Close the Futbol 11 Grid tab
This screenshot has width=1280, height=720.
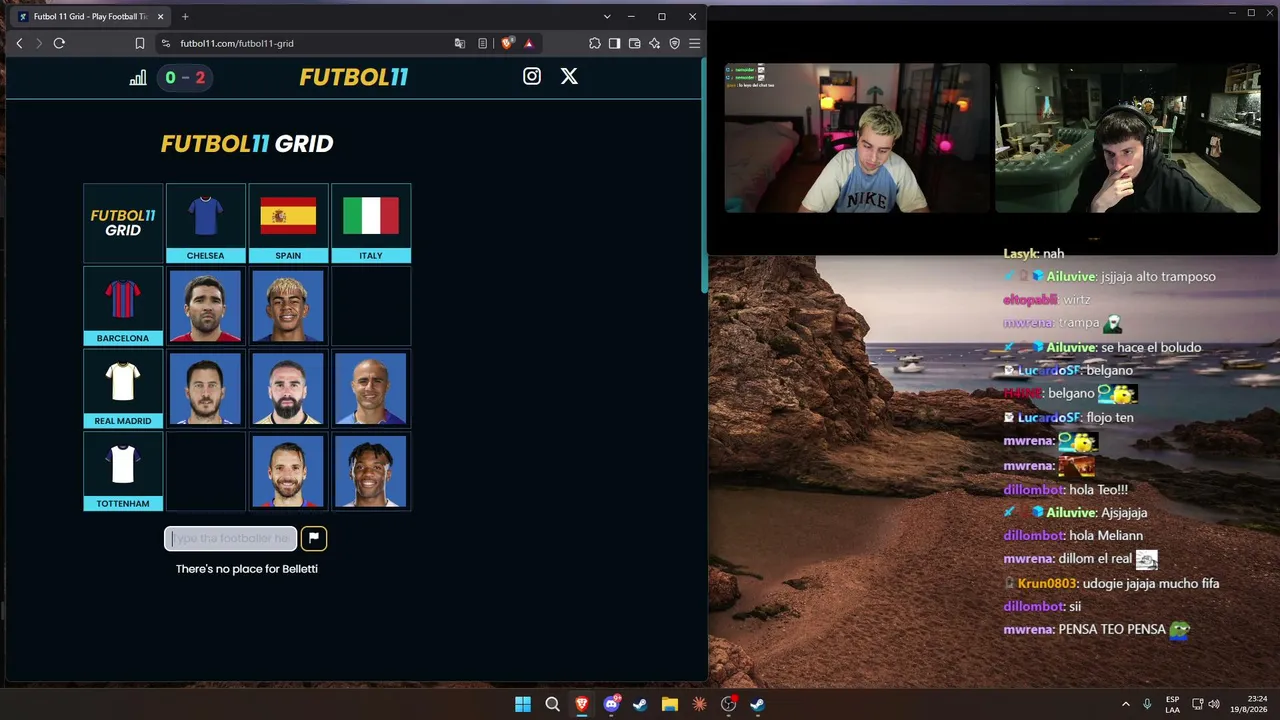160,17
